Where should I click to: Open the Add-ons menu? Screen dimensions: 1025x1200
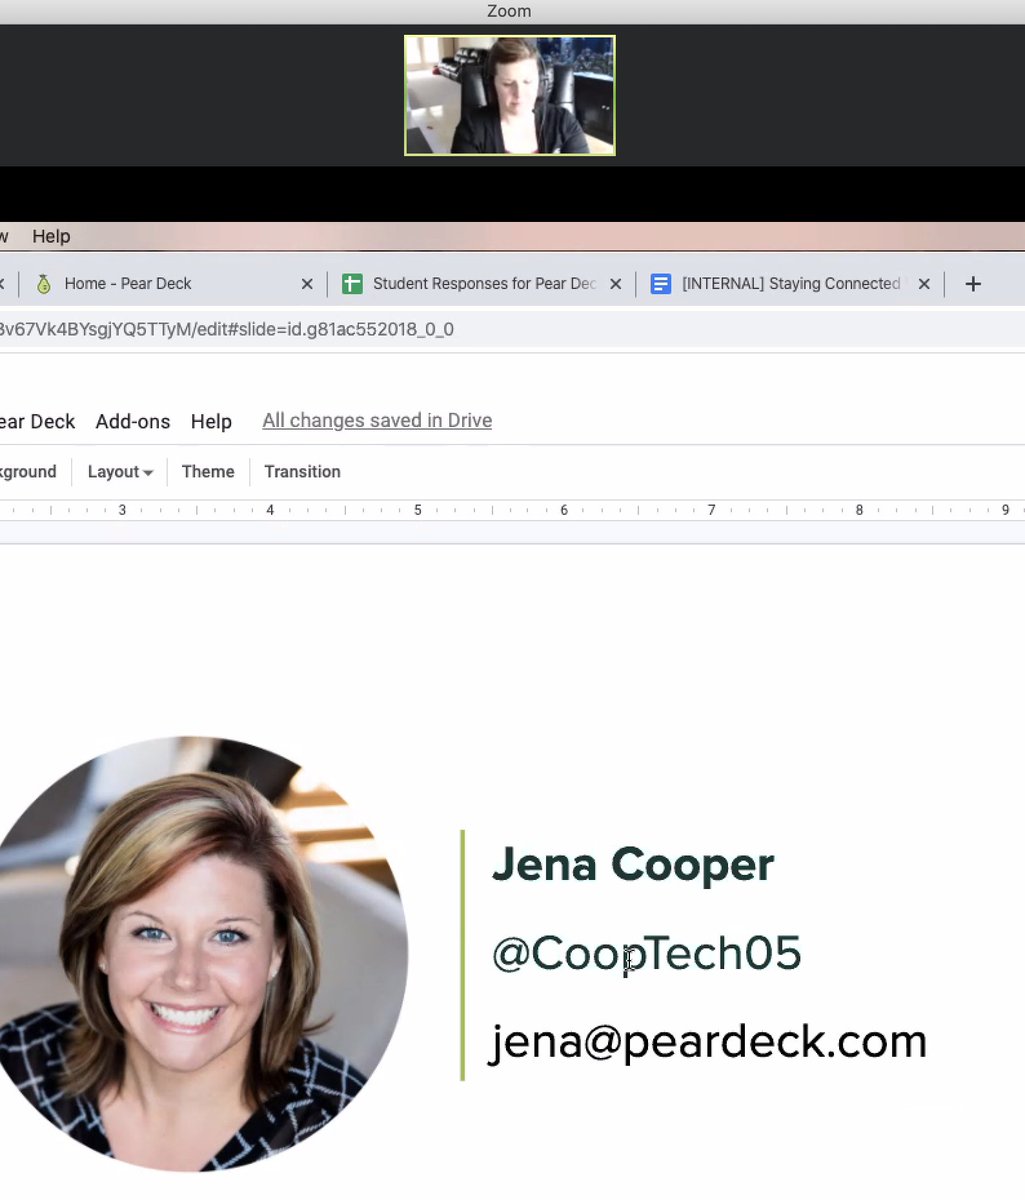click(x=133, y=421)
